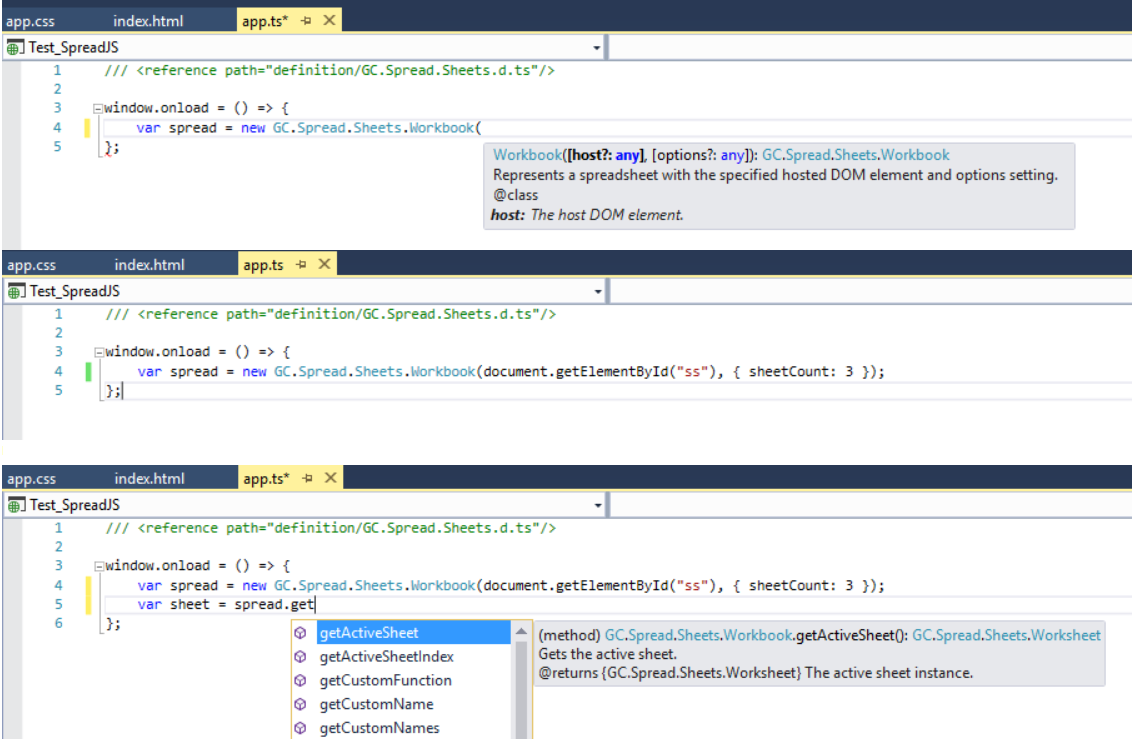Screen dimensions: 1132x739
Task: Click the Test_SpreadJS project icon in the bottom editor
Action: 15,505
